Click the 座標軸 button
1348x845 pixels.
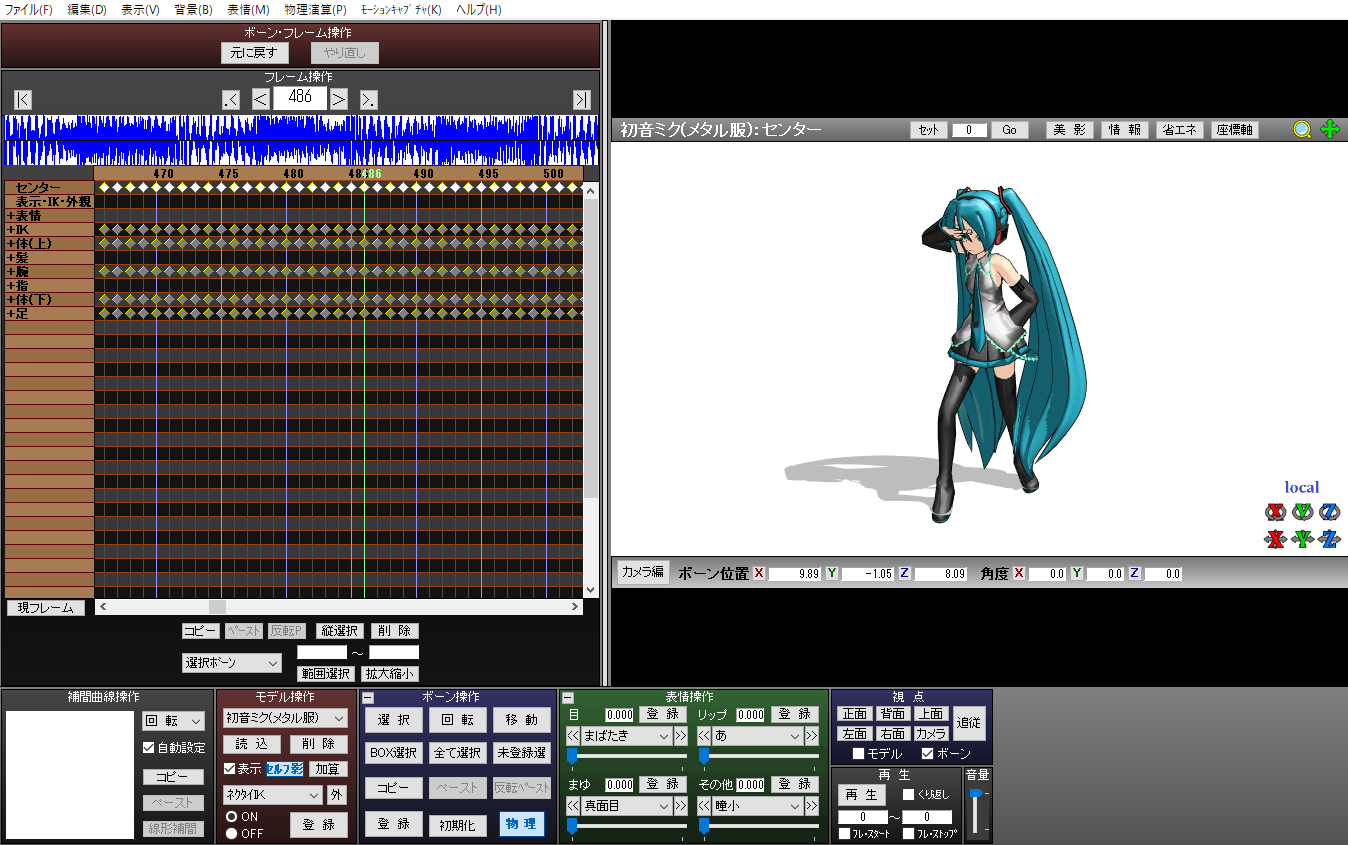coord(1234,130)
